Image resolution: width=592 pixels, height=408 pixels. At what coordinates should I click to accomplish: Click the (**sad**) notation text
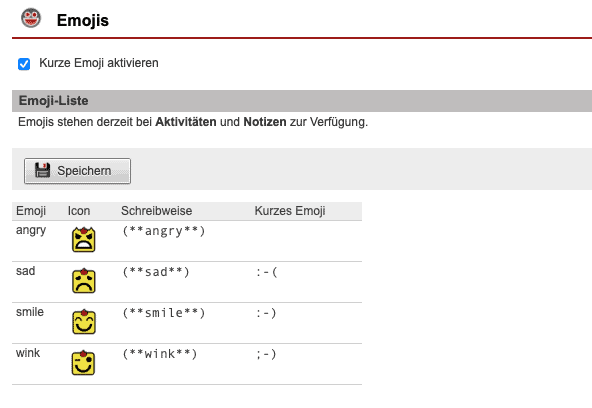156,272
